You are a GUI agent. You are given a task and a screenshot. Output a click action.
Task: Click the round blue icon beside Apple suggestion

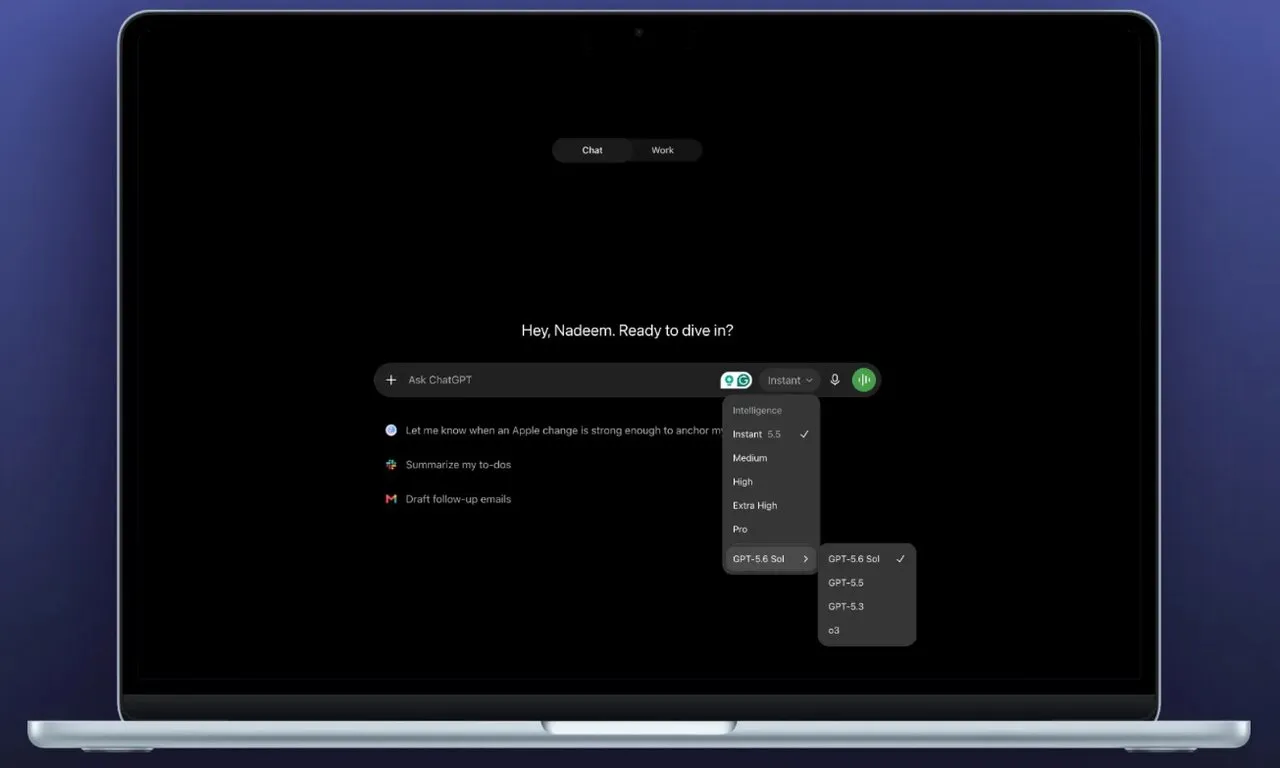391,430
